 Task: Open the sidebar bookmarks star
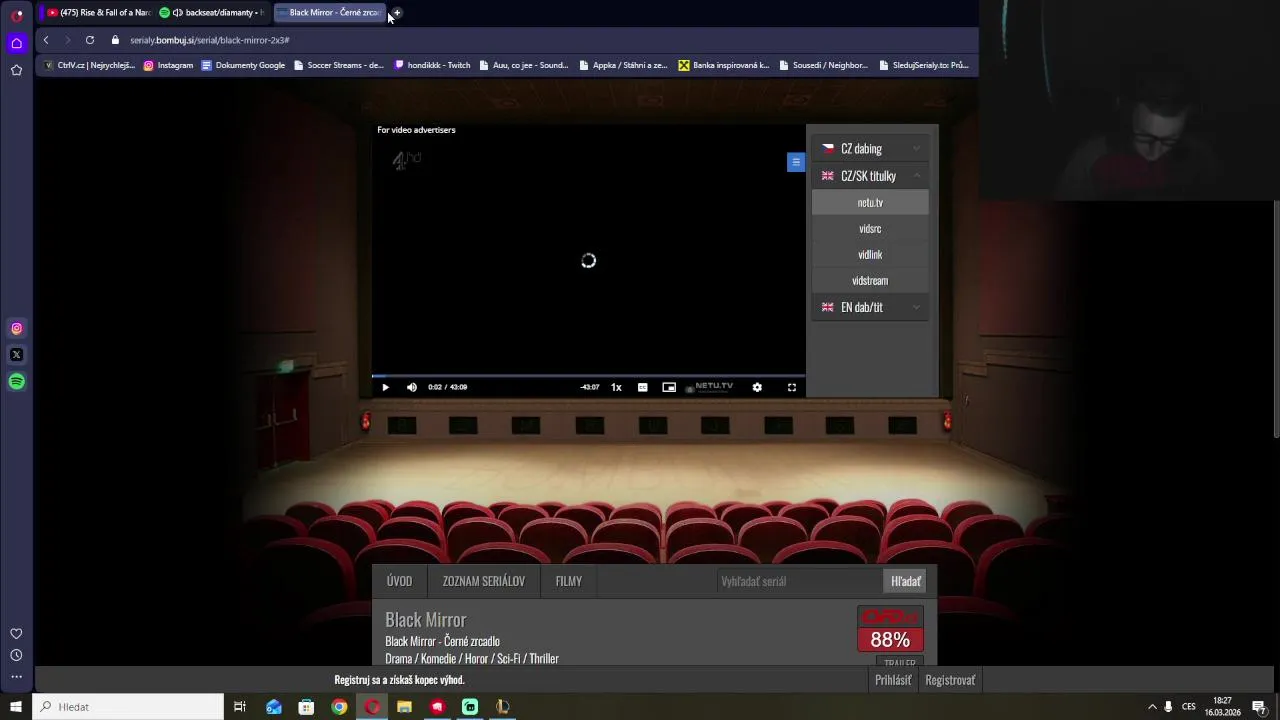[x=16, y=70]
